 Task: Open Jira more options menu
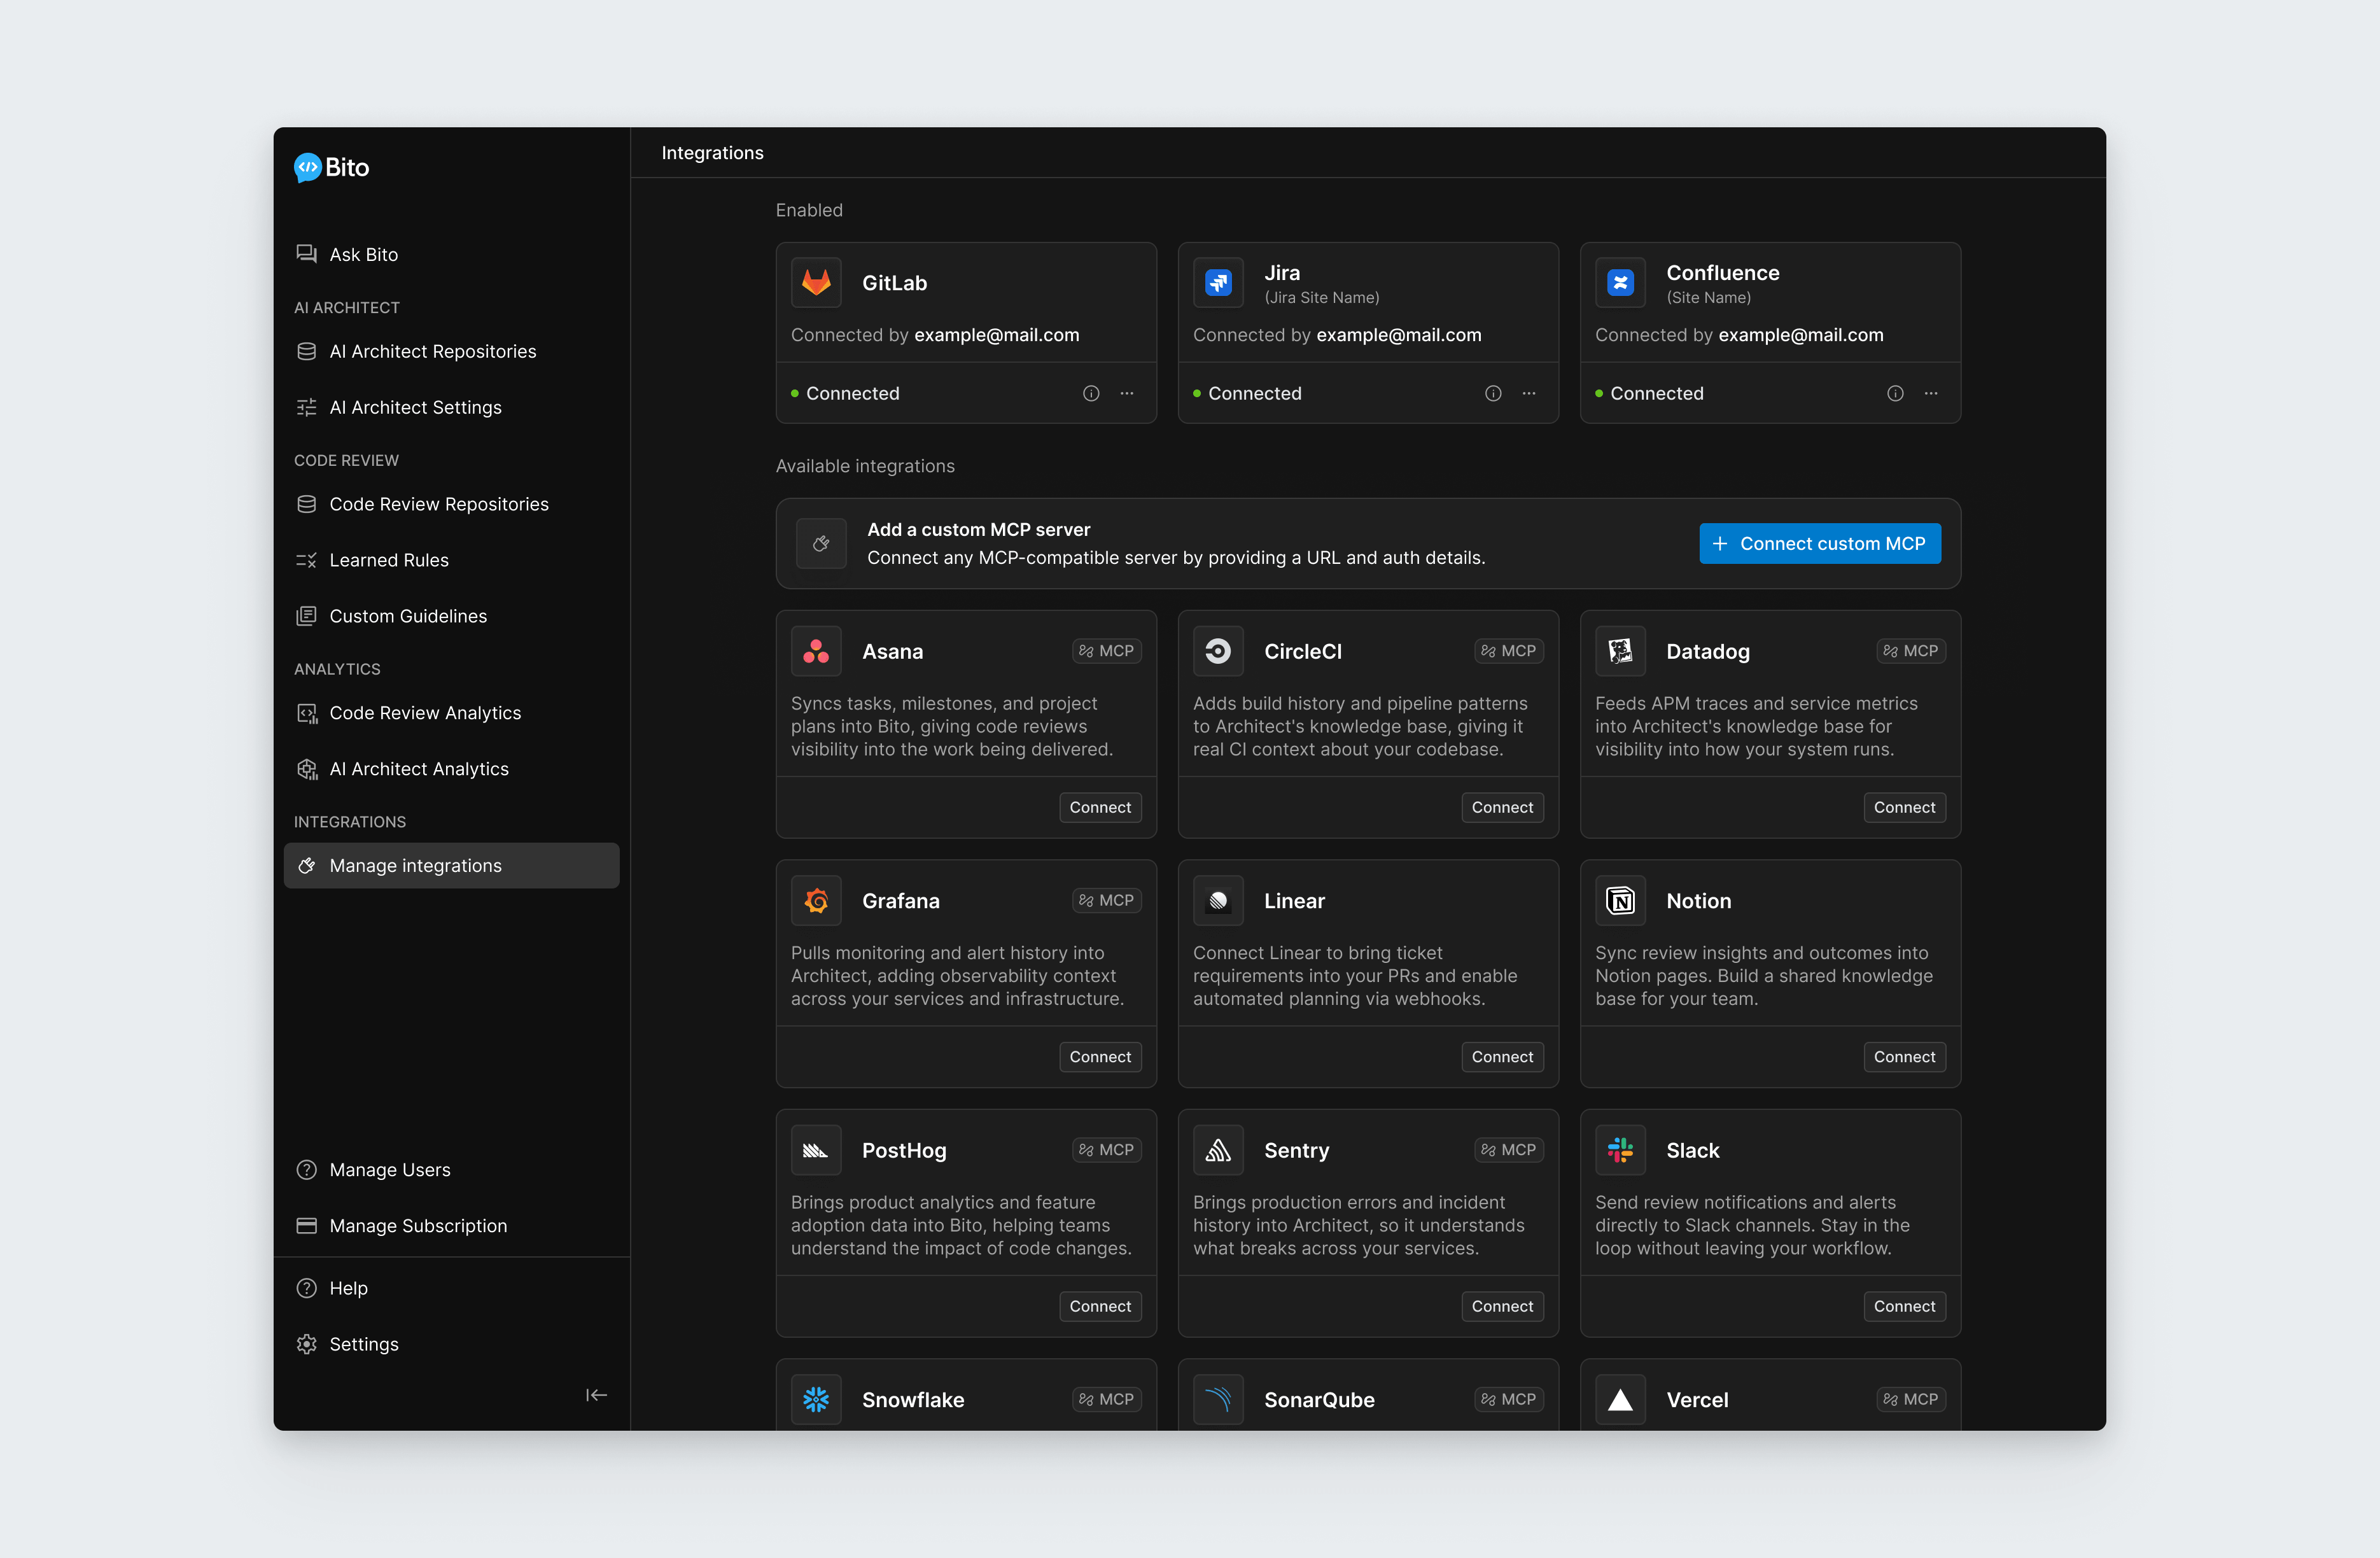1529,394
